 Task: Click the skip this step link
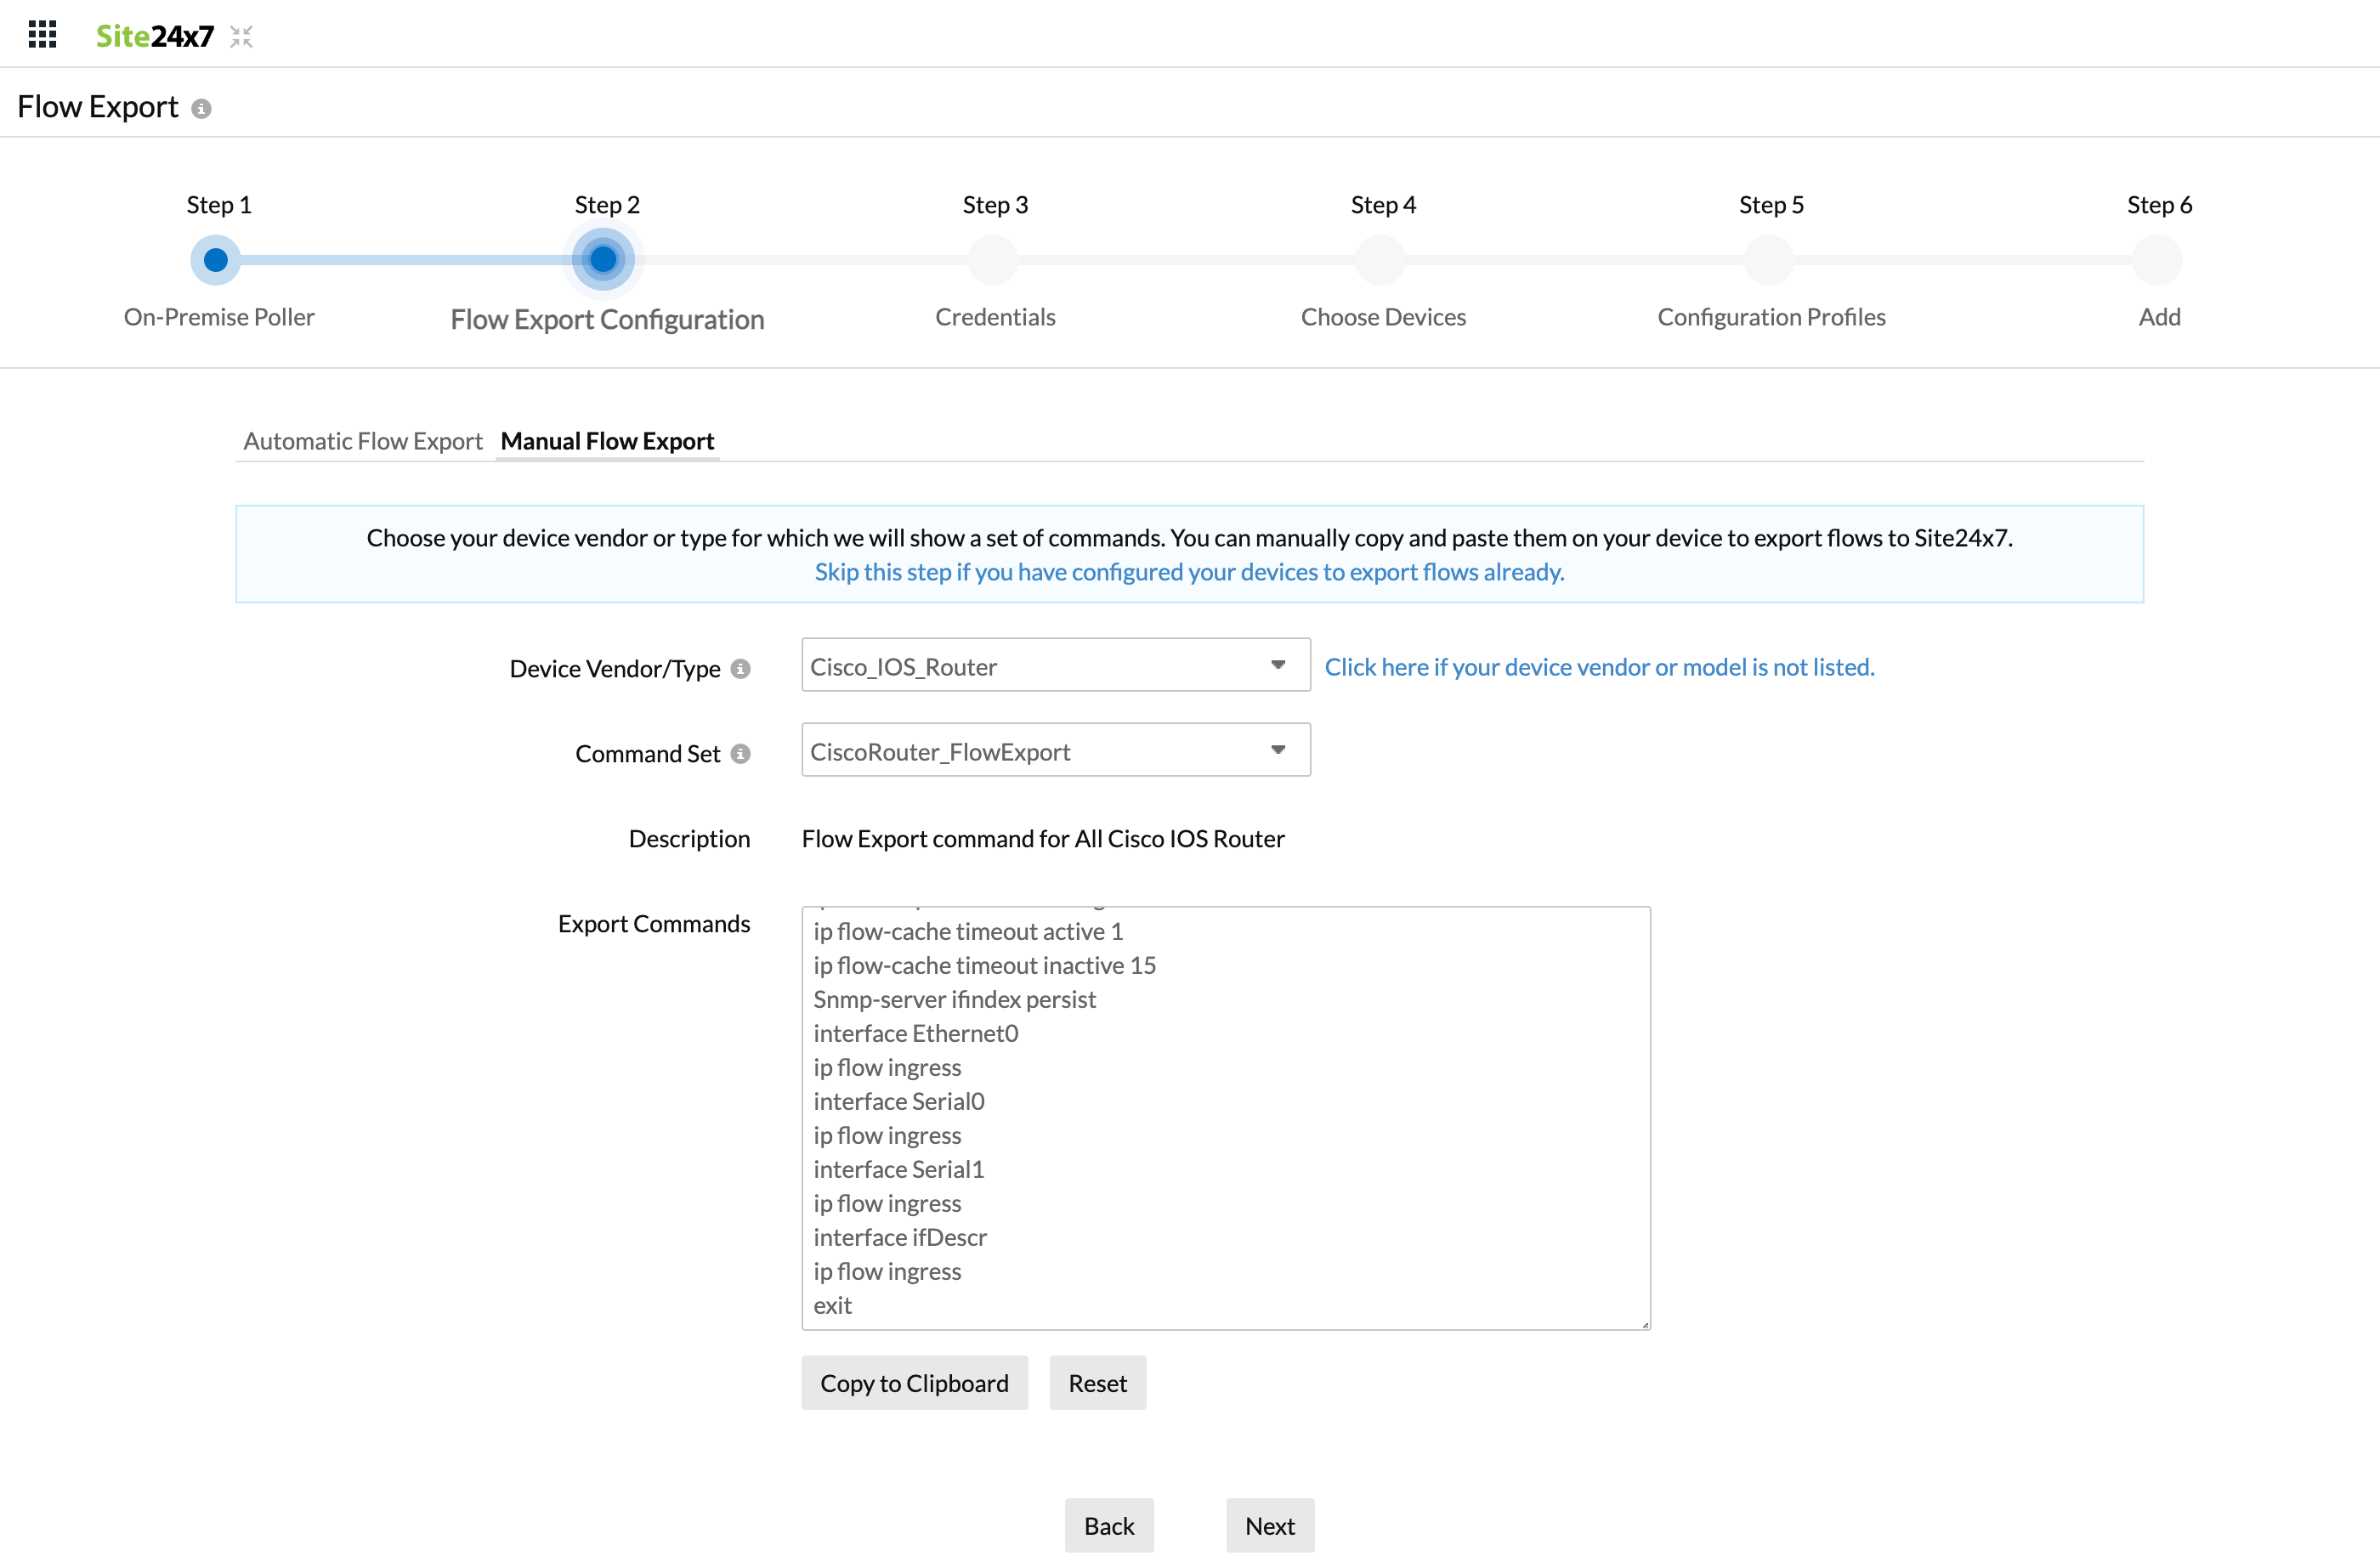click(1189, 572)
